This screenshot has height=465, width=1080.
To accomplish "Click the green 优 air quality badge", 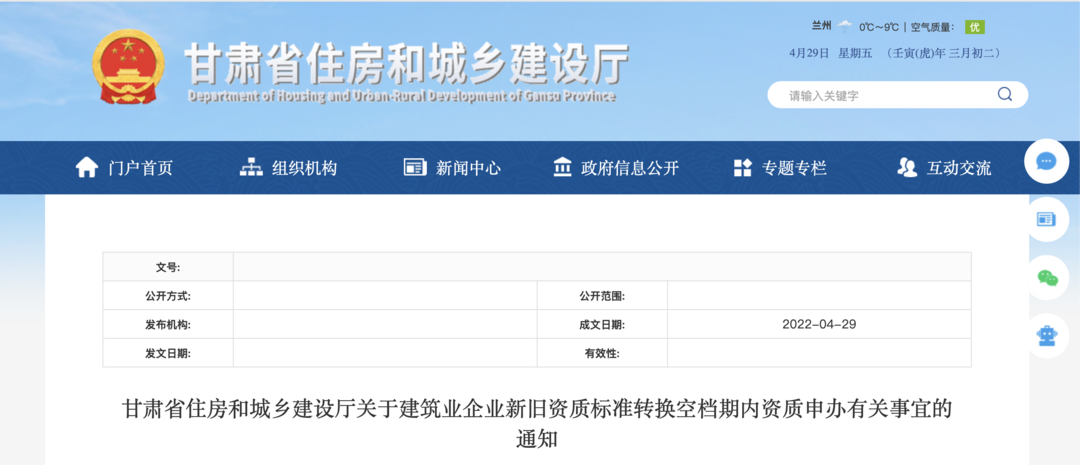I will pyautogui.click(x=974, y=27).
